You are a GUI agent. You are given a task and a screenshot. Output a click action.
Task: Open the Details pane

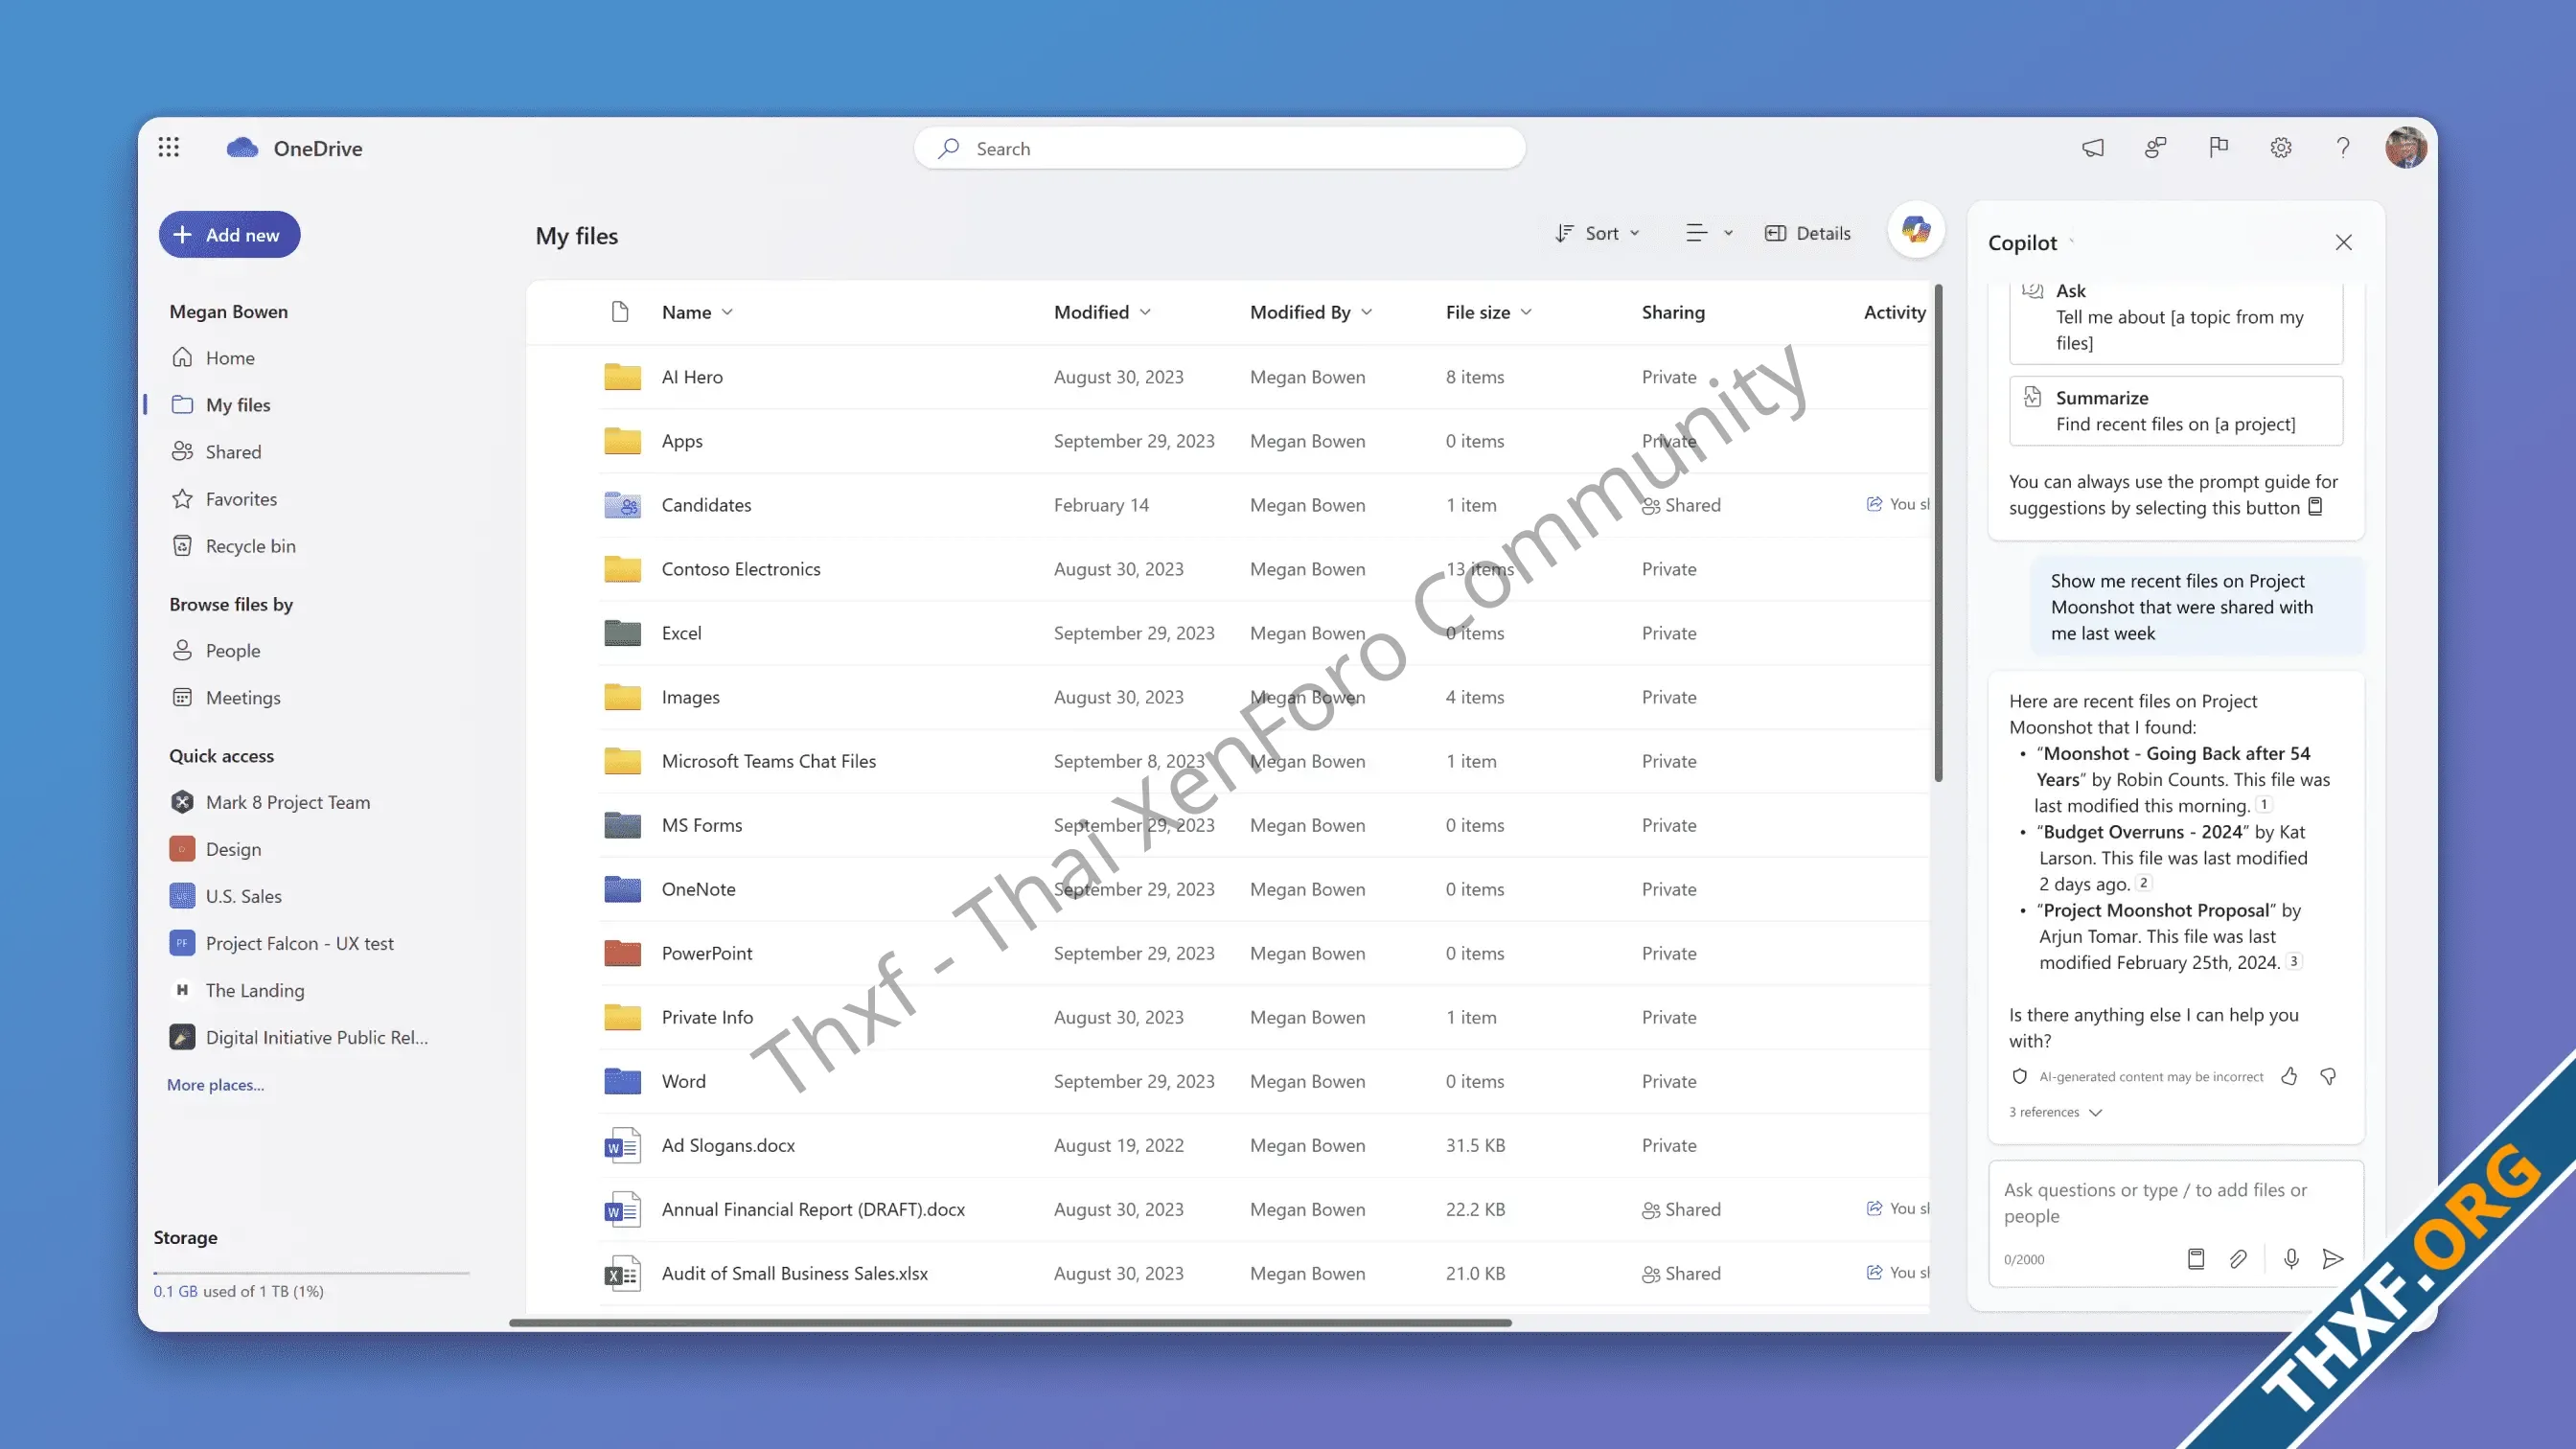[1807, 233]
